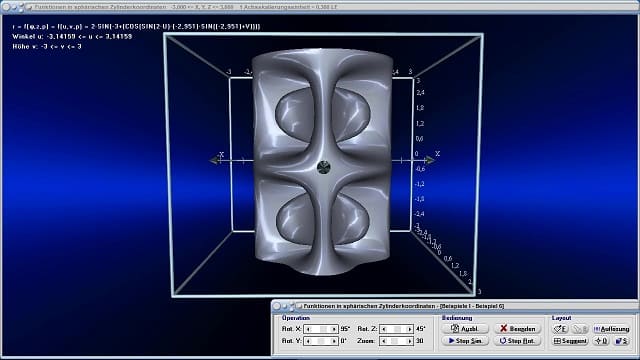Click the Rot. Y scrollbar thumb

coord(321,341)
